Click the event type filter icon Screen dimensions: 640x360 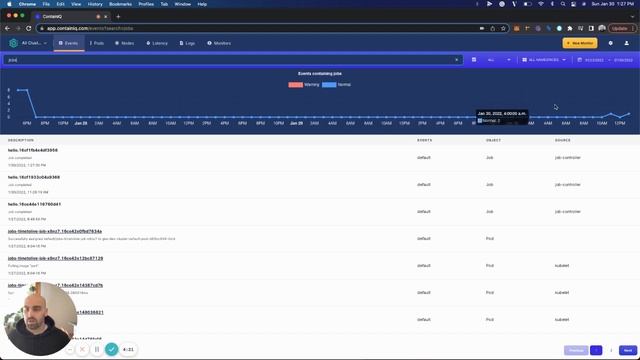click(x=474, y=60)
